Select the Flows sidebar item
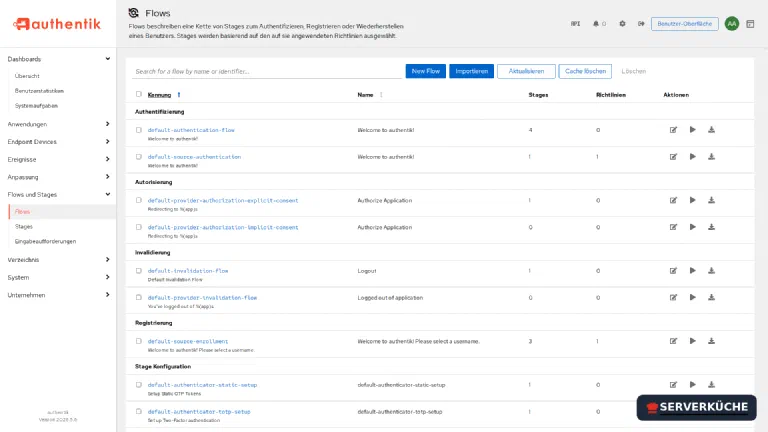Image resolution: width=768 pixels, height=432 pixels. coord(62,212)
